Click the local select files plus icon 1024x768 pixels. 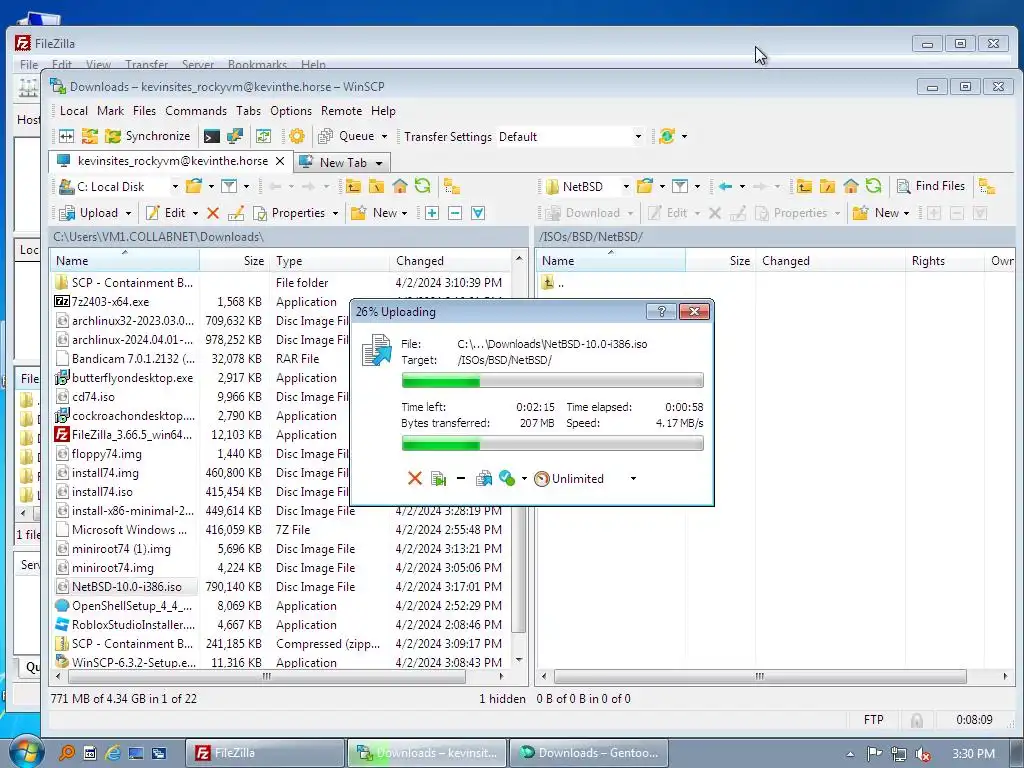(432, 213)
